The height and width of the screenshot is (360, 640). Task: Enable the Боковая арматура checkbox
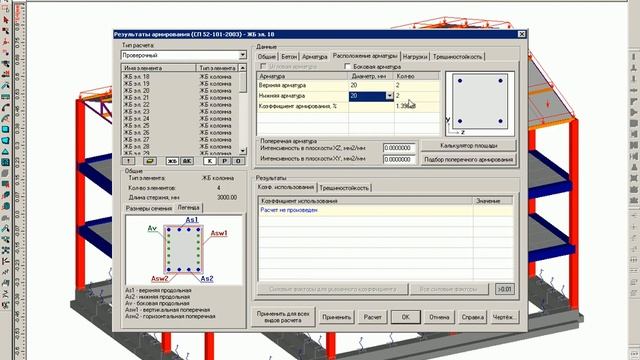pos(347,66)
